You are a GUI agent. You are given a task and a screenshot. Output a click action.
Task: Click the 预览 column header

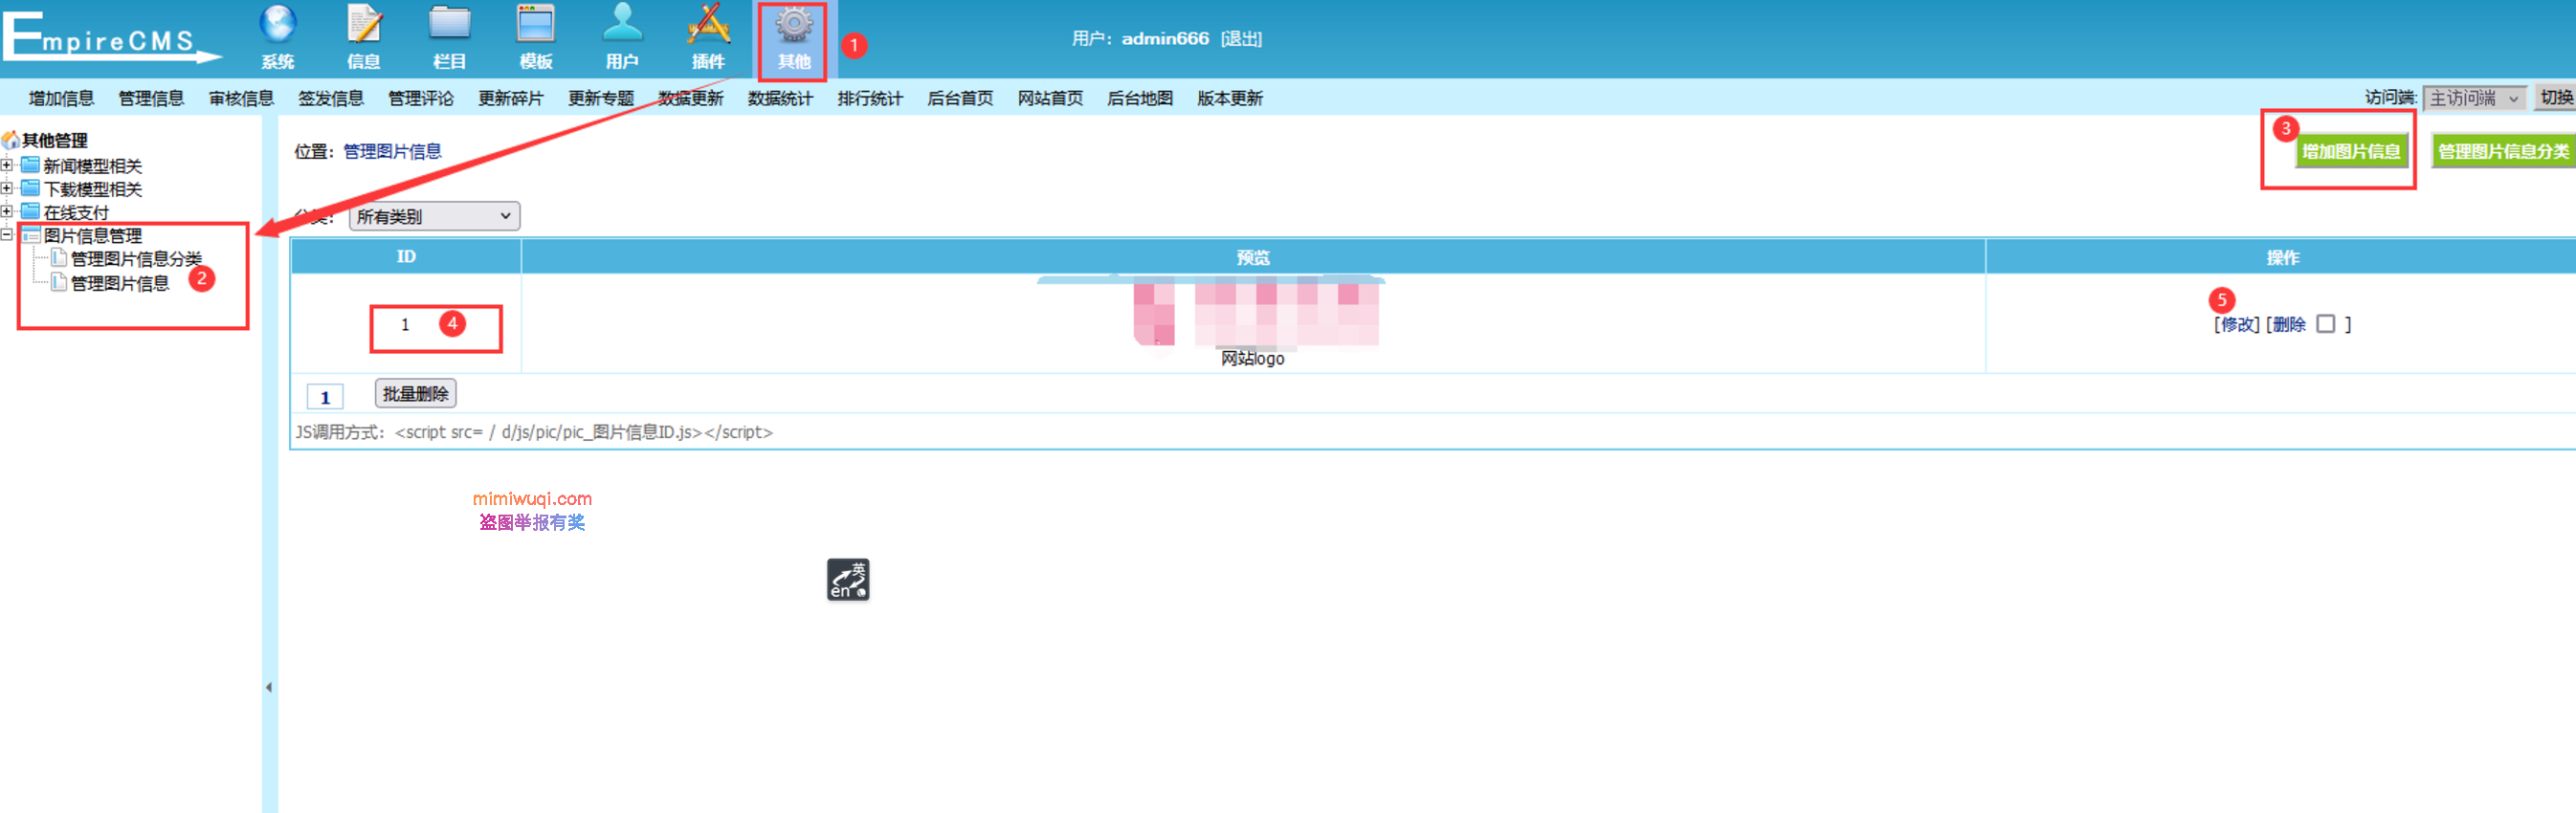[1253, 257]
